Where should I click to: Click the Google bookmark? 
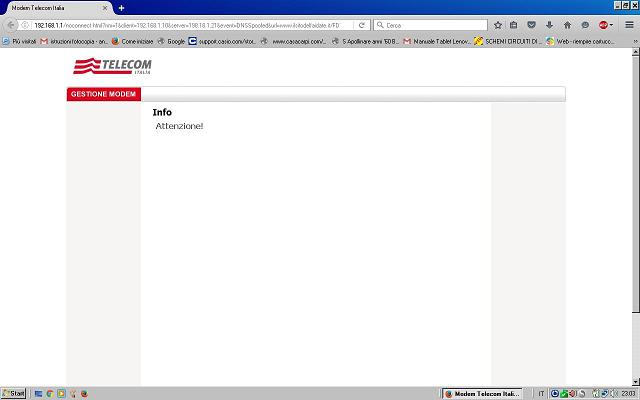[171, 41]
